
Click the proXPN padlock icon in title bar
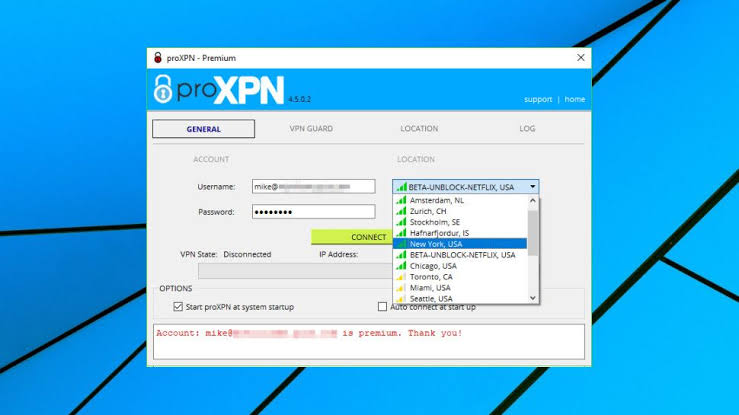(x=158, y=58)
